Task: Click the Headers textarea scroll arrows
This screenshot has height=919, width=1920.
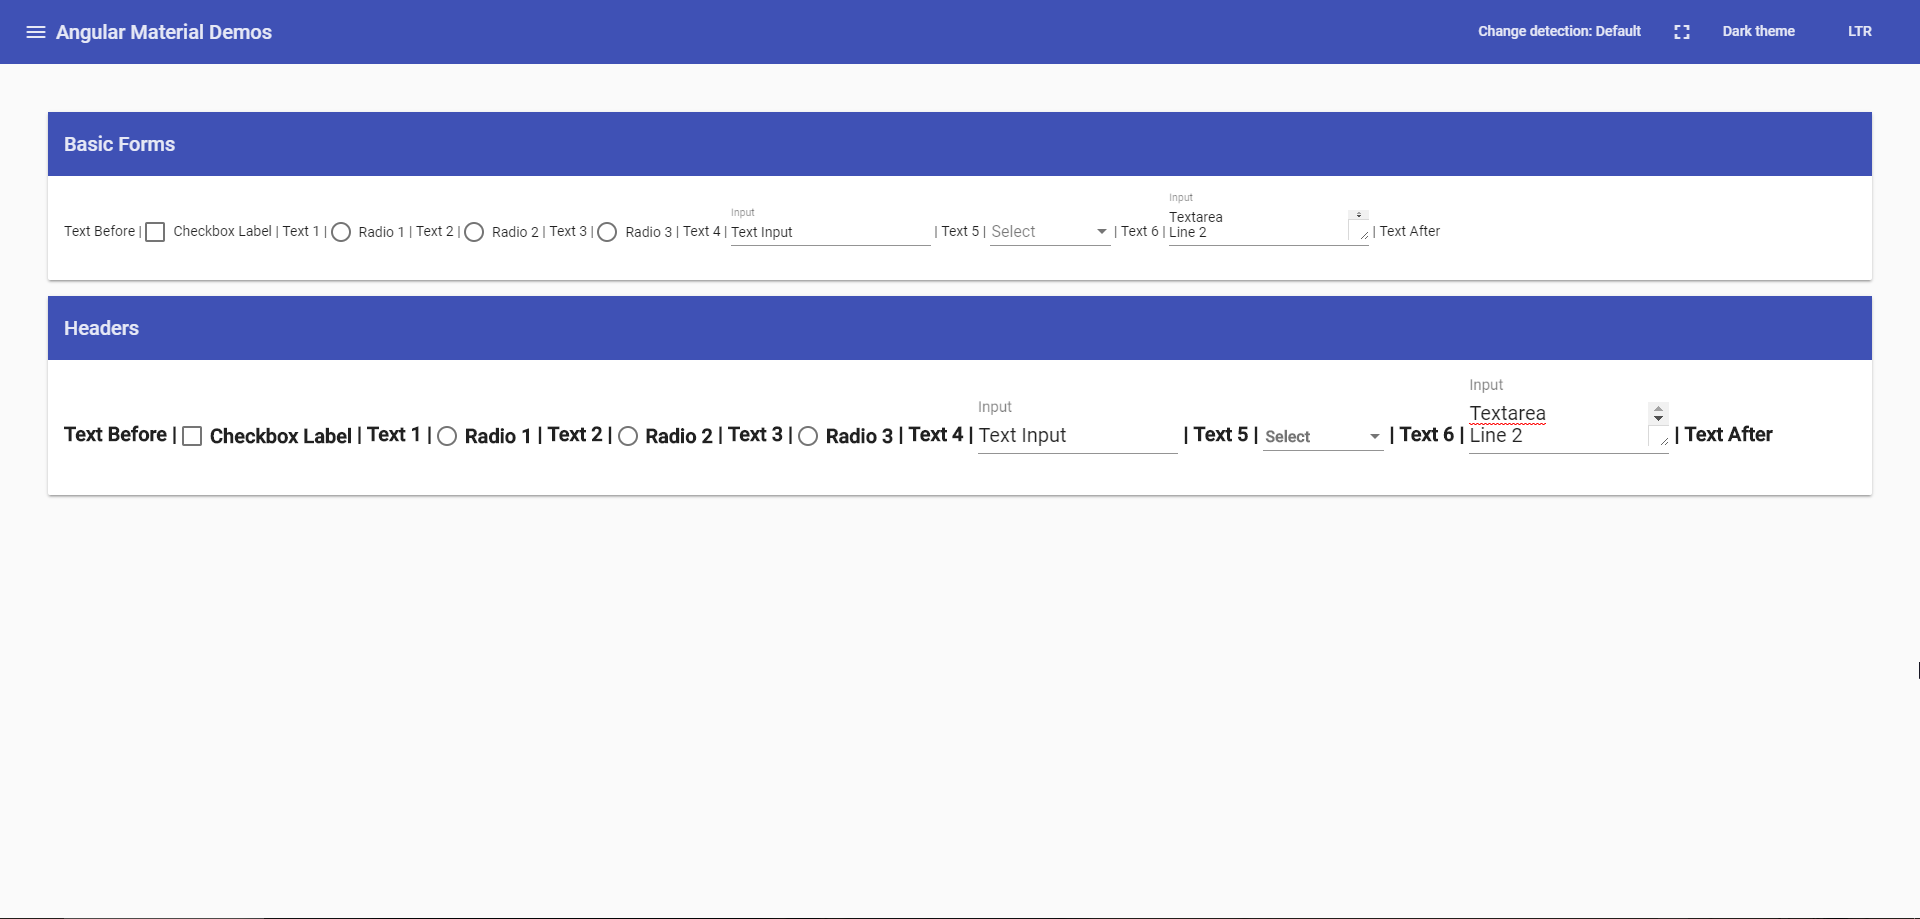Action: click(1658, 413)
